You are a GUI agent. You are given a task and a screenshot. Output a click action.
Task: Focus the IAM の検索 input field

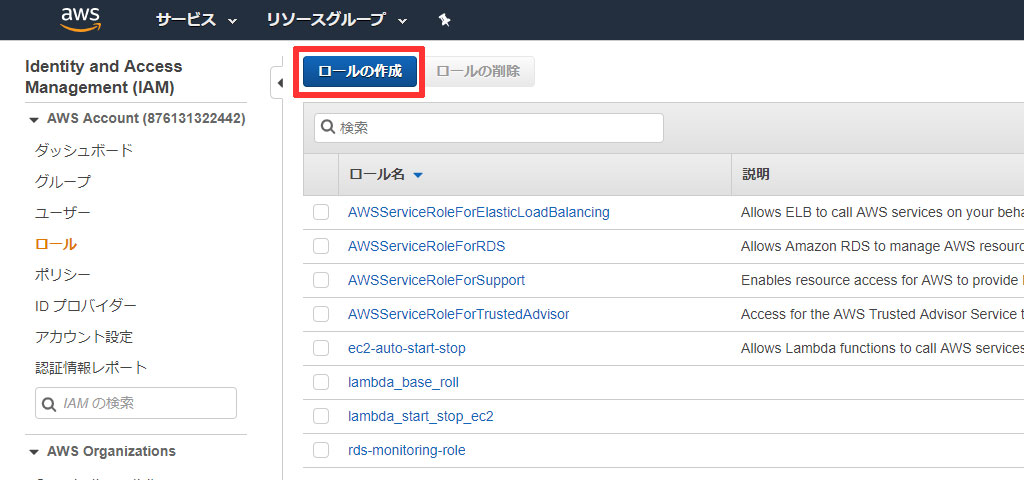(136, 403)
